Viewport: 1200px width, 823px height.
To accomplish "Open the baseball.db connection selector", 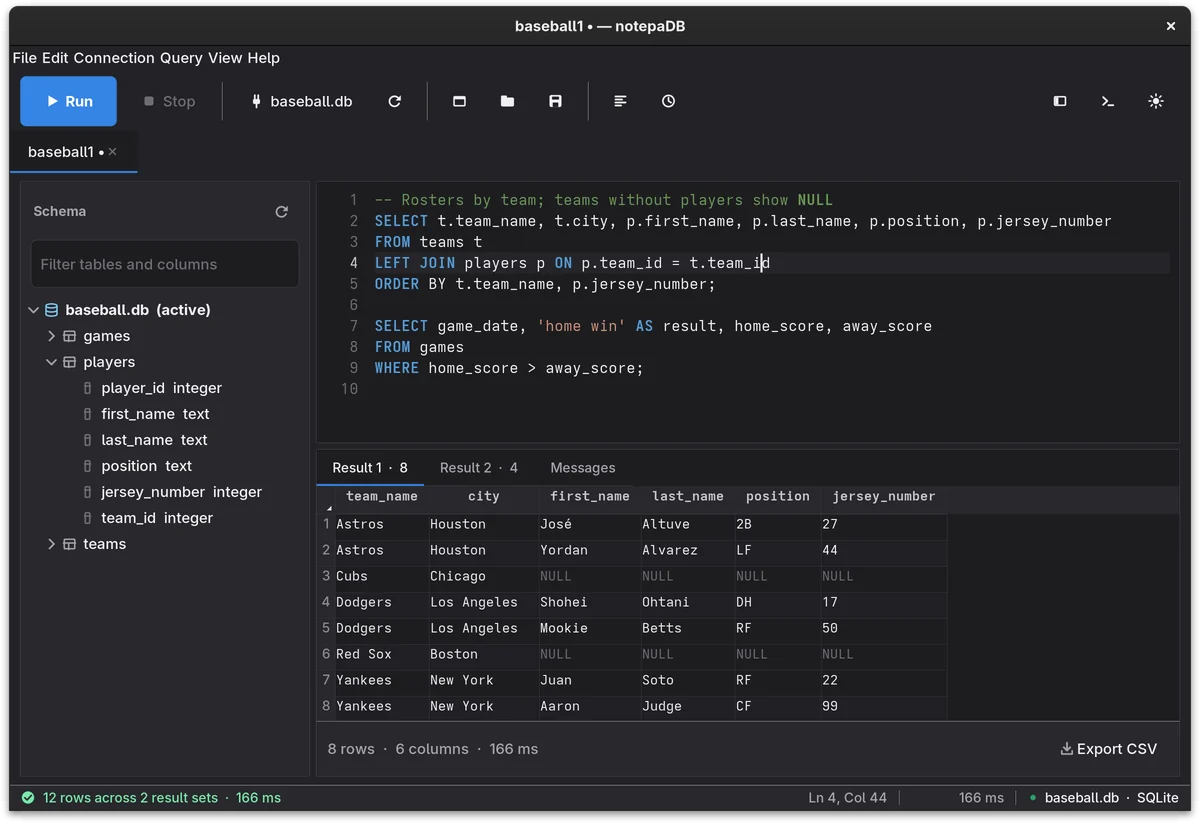I will [301, 101].
